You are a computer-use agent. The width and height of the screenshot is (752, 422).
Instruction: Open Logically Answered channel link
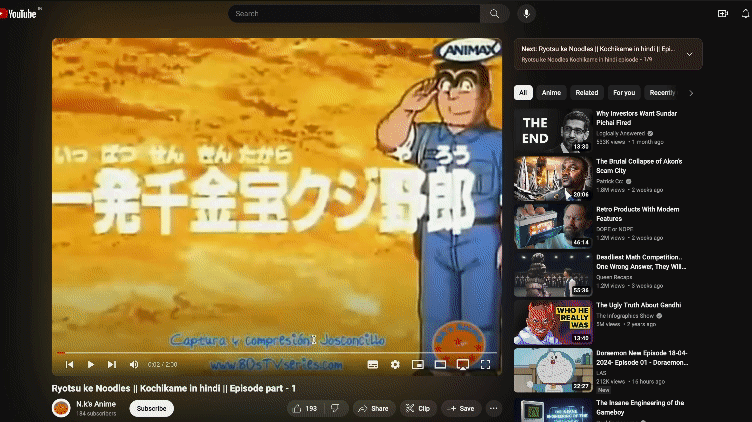621,133
